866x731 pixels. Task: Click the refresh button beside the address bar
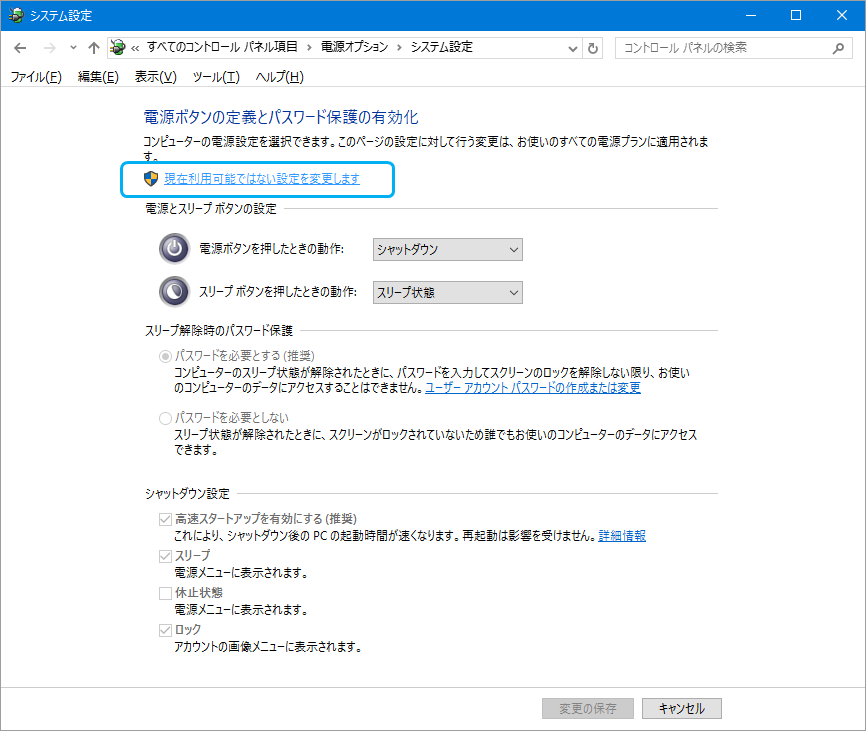[x=594, y=48]
